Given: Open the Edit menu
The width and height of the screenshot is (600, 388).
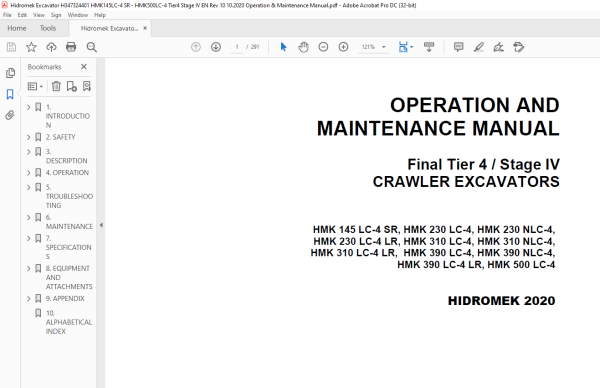Looking at the screenshot, I should click(x=22, y=15).
